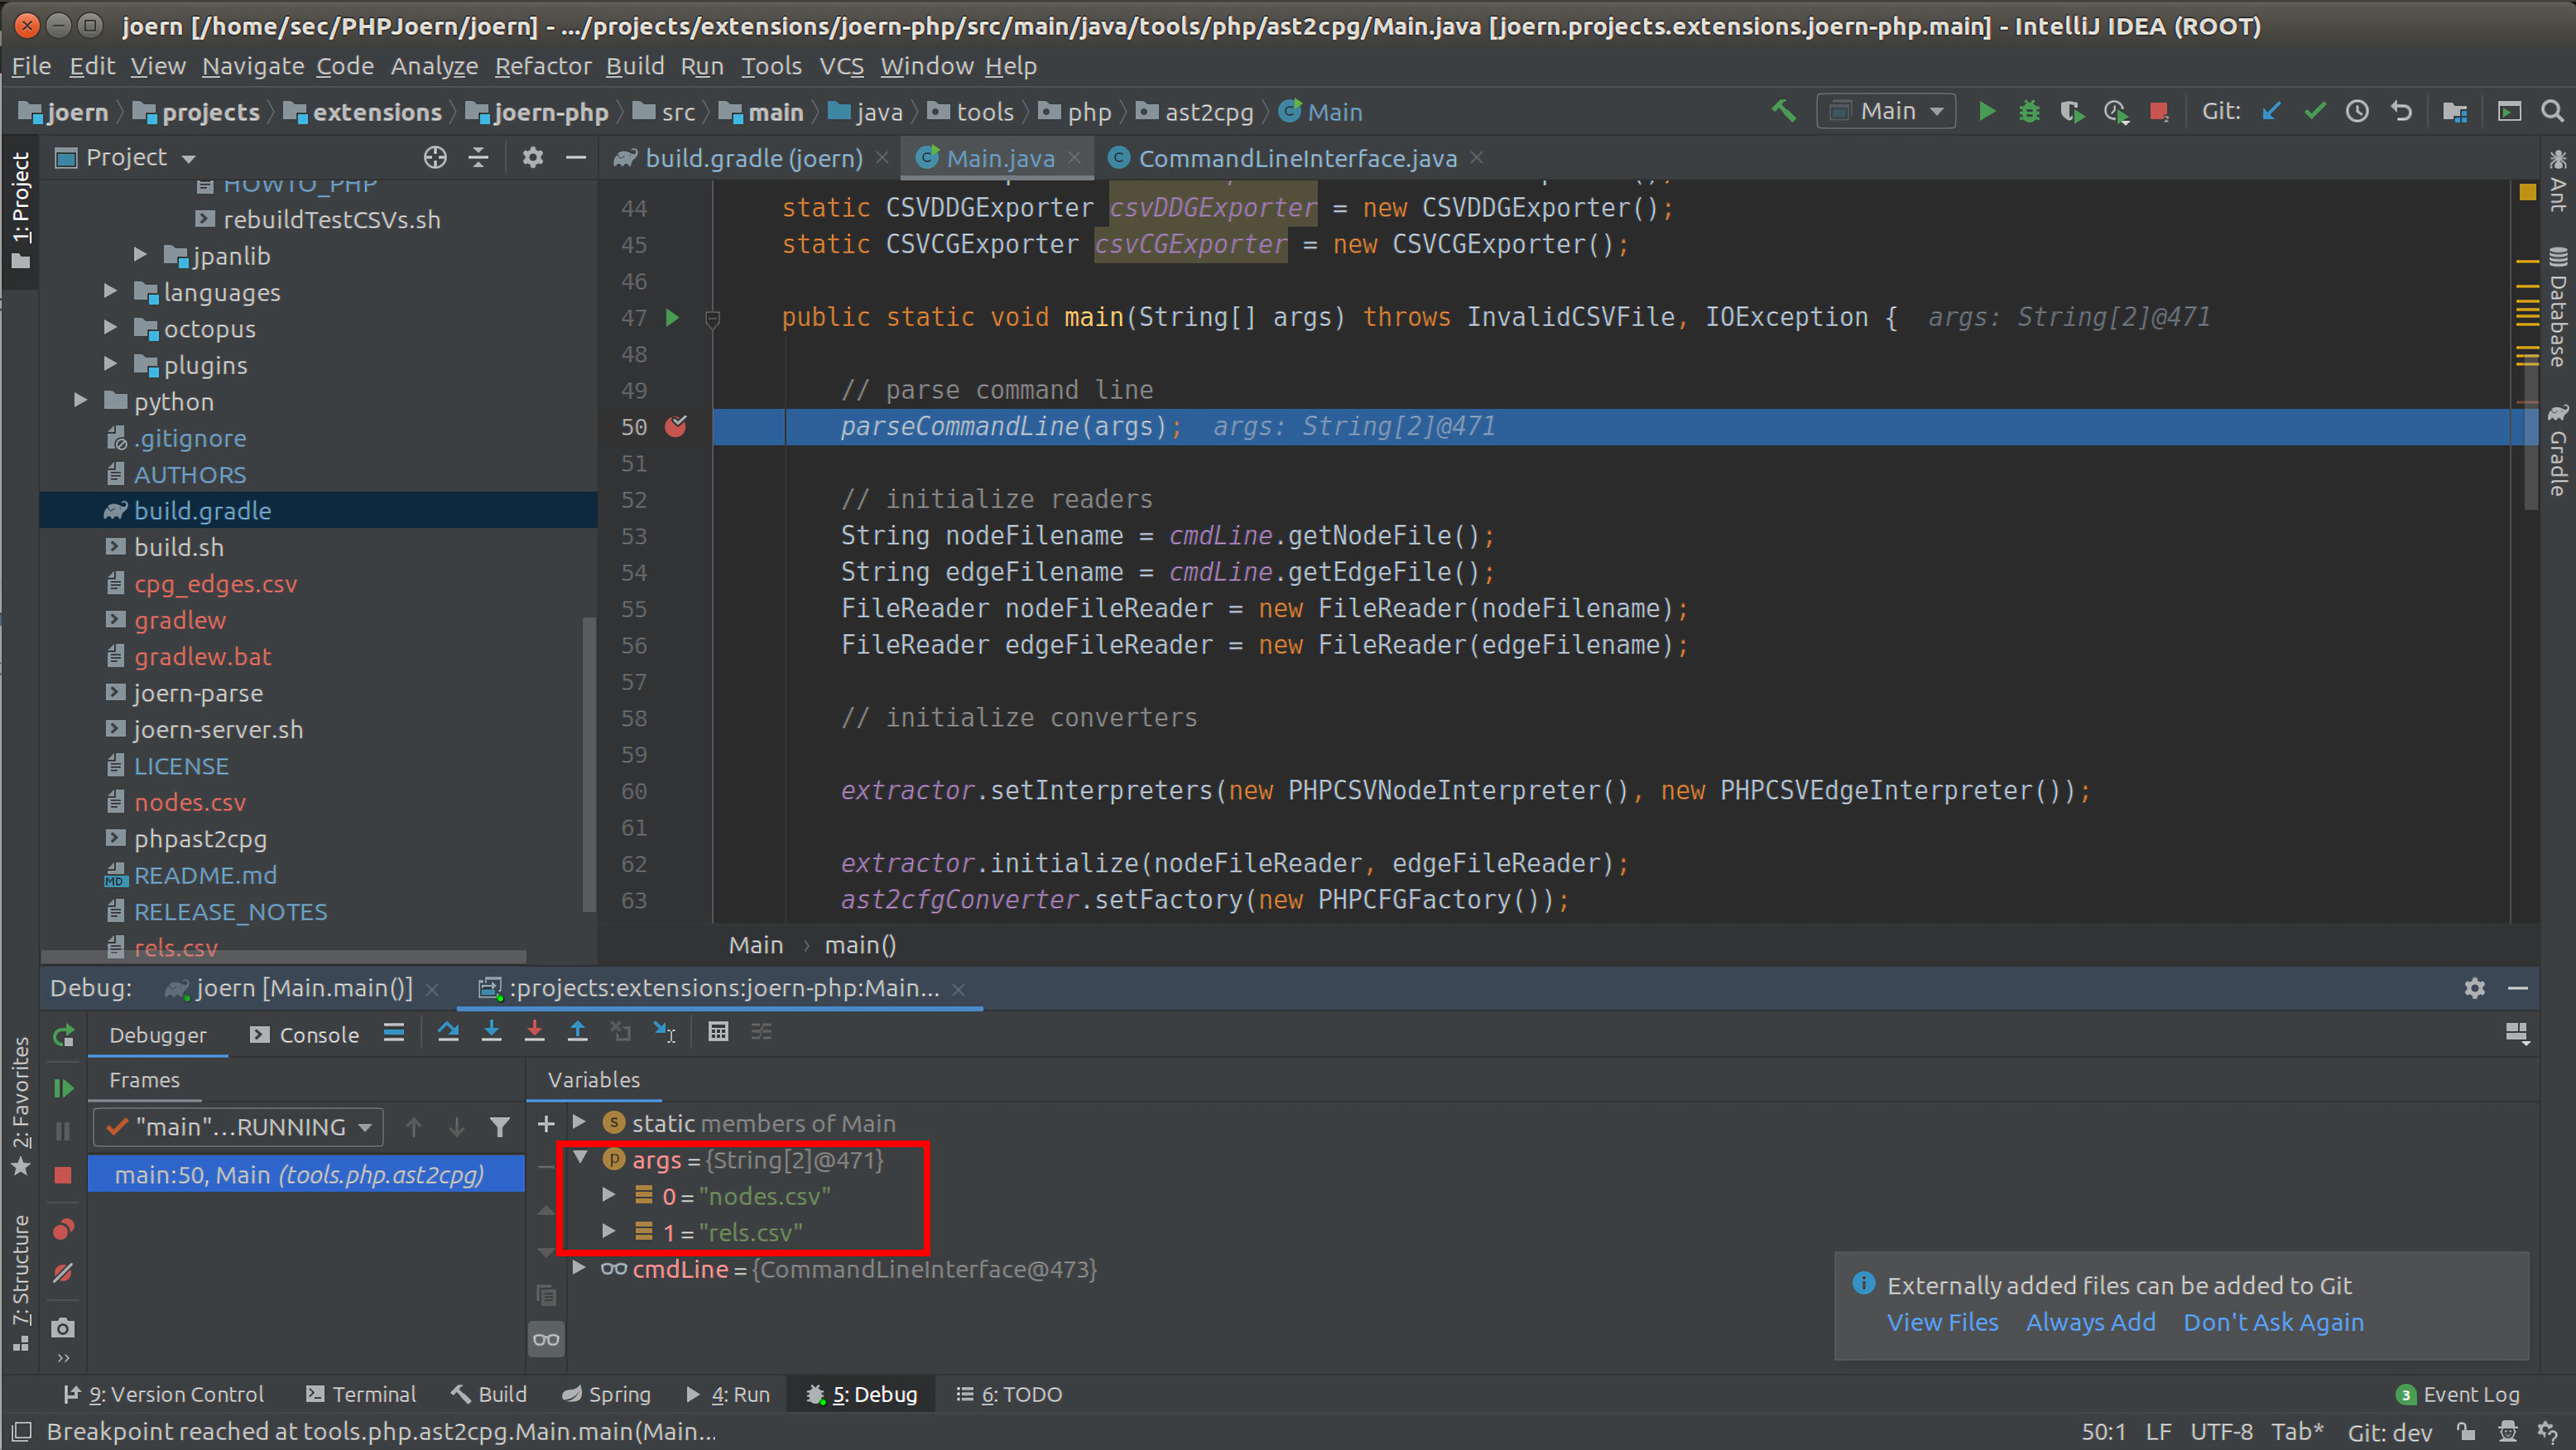Expand the languages folder
Viewport: 2576px width, 1450px height.
(x=111, y=291)
